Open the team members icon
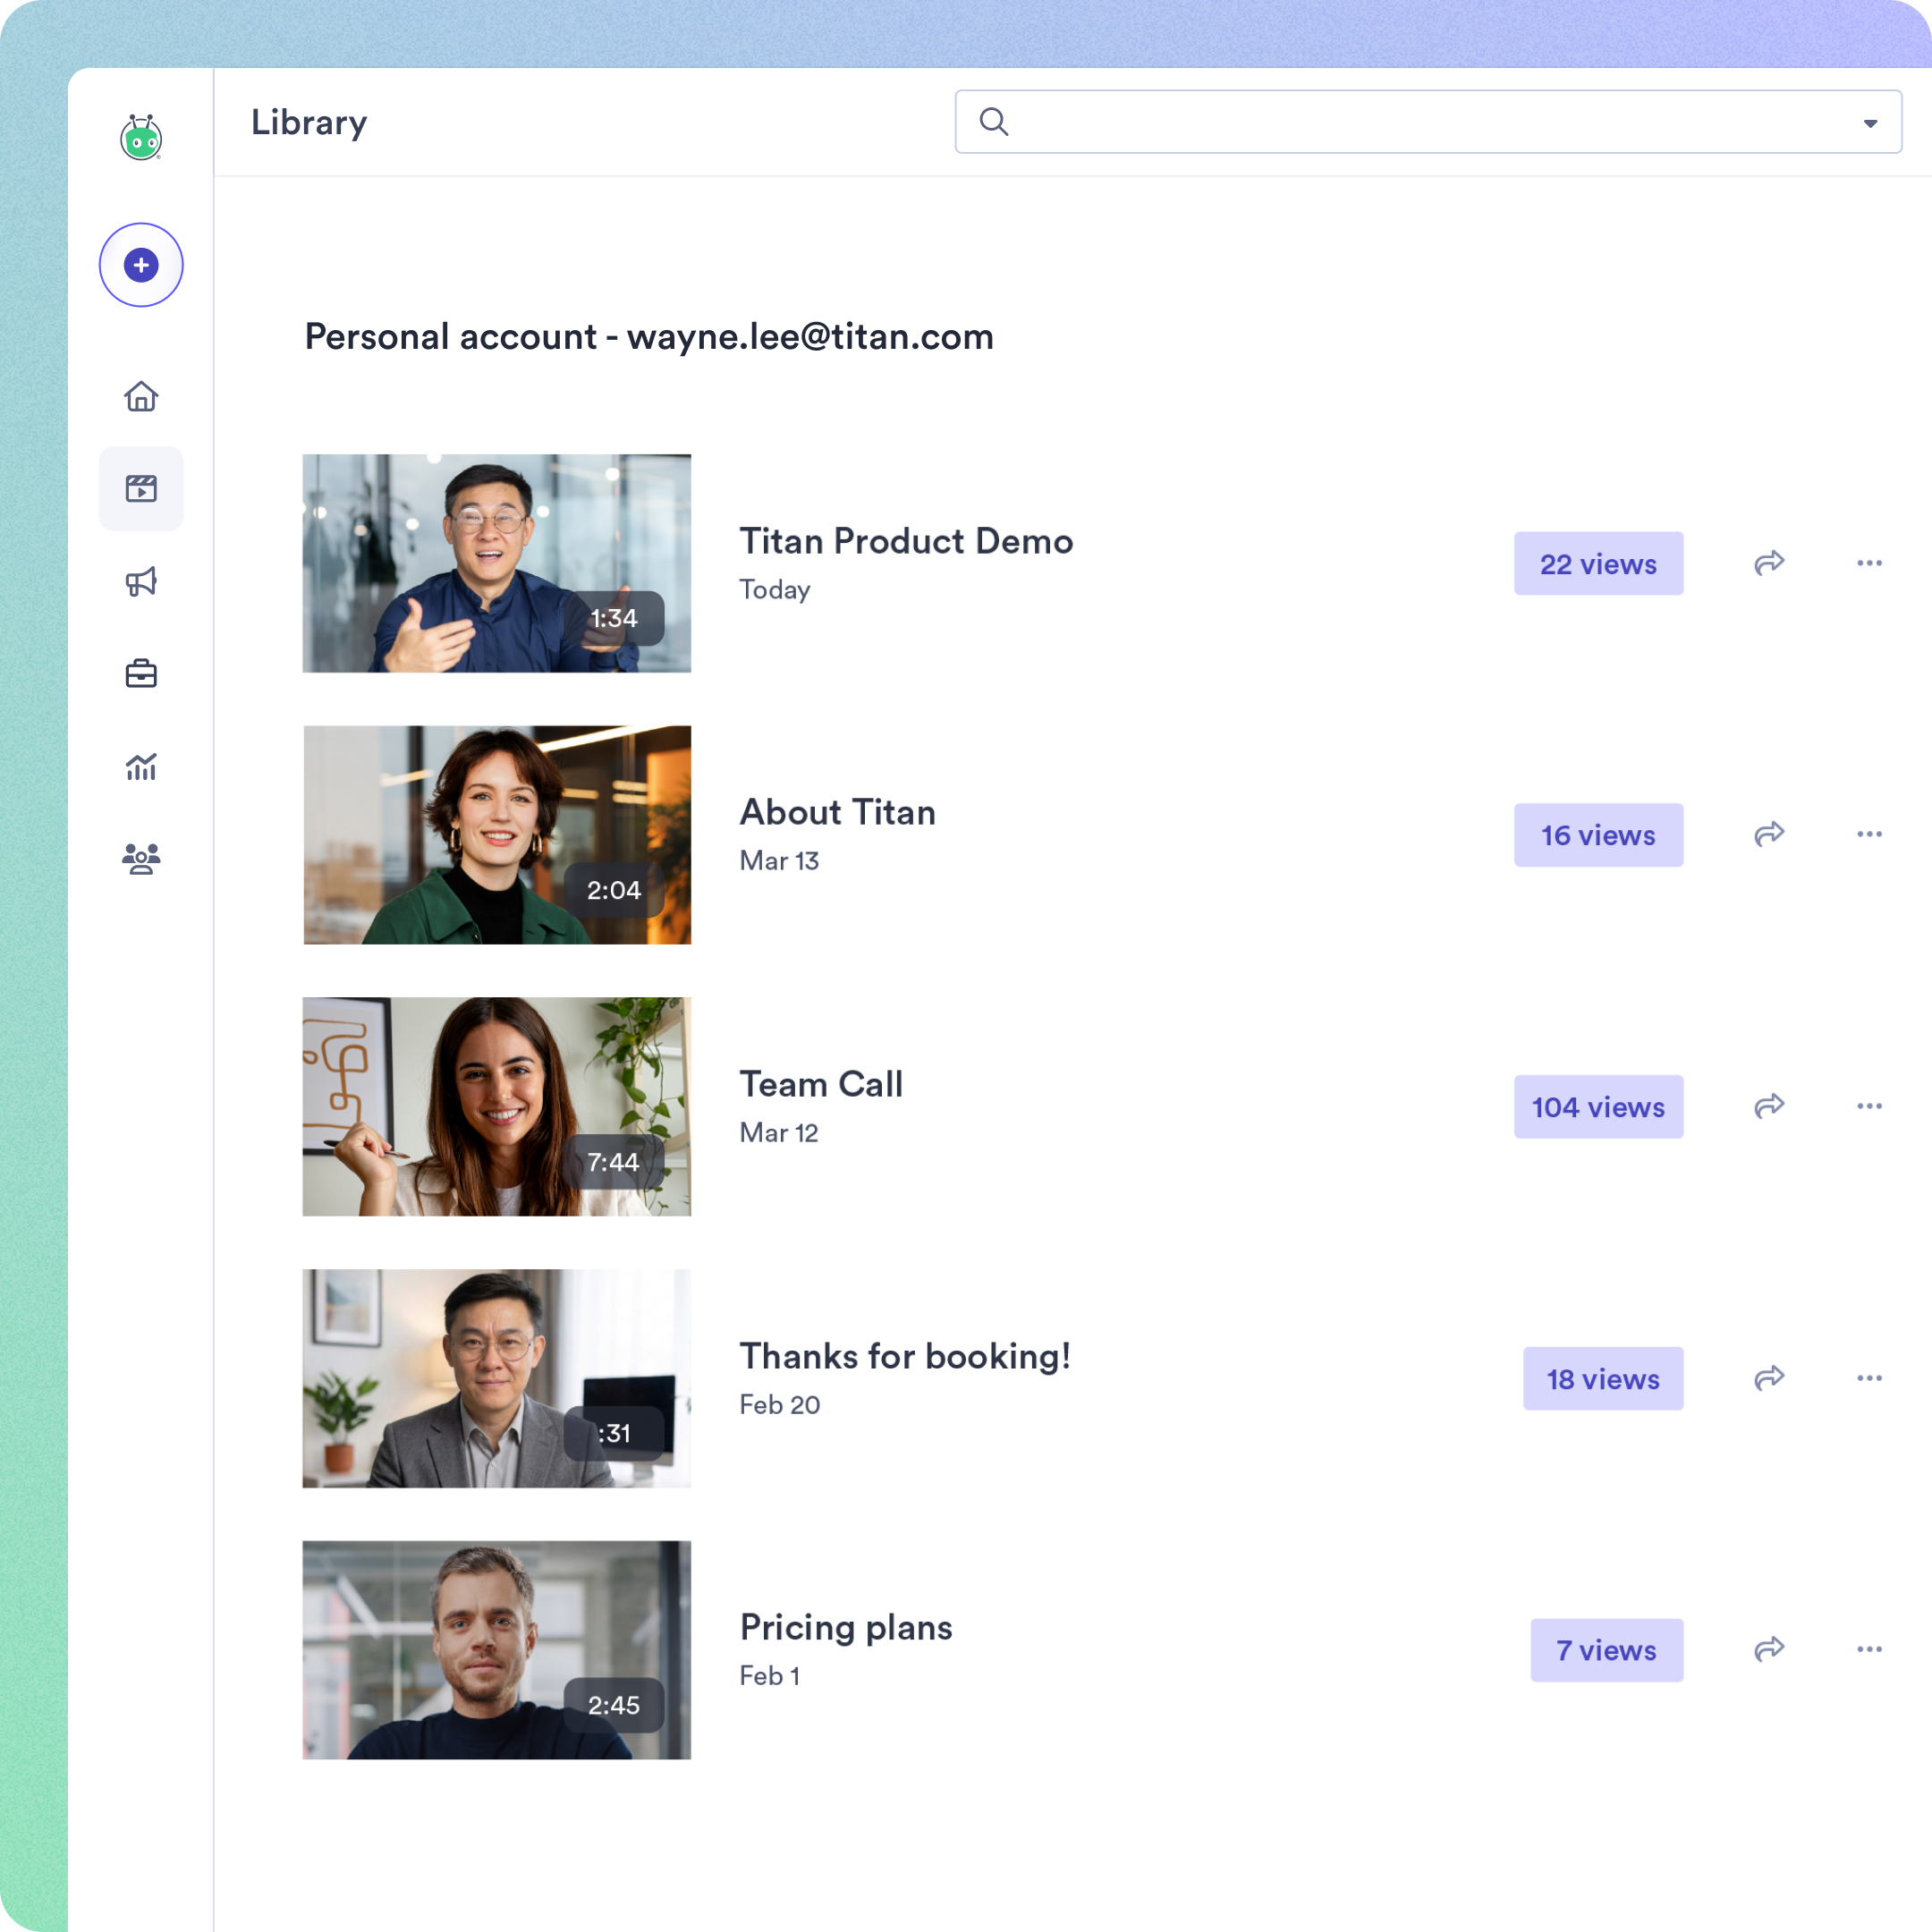Viewport: 1932px width, 1932px height. tap(141, 859)
